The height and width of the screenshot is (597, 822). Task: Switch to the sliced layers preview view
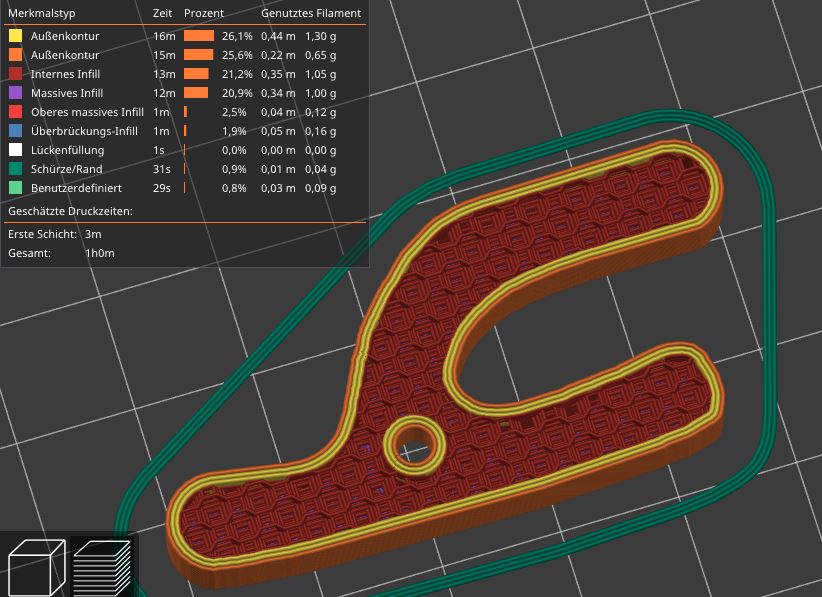point(102,568)
